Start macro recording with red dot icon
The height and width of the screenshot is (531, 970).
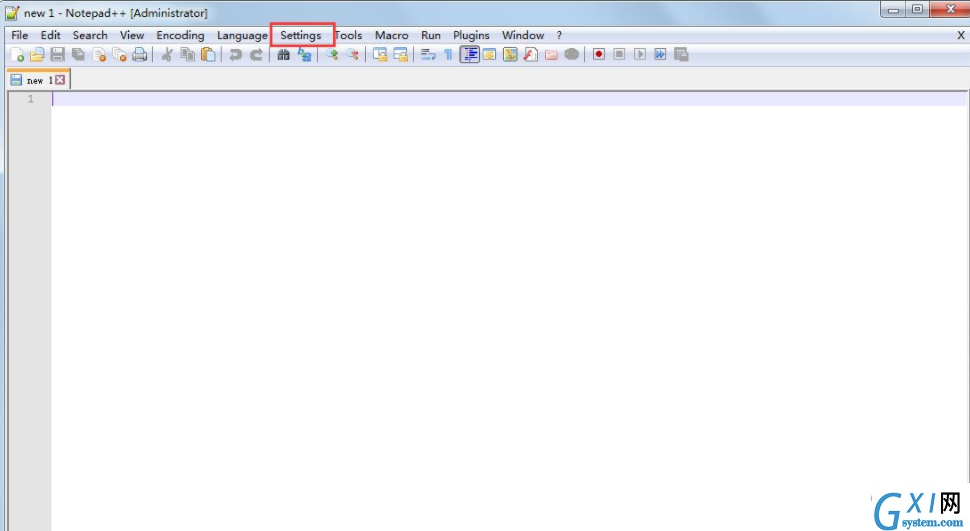pos(598,54)
